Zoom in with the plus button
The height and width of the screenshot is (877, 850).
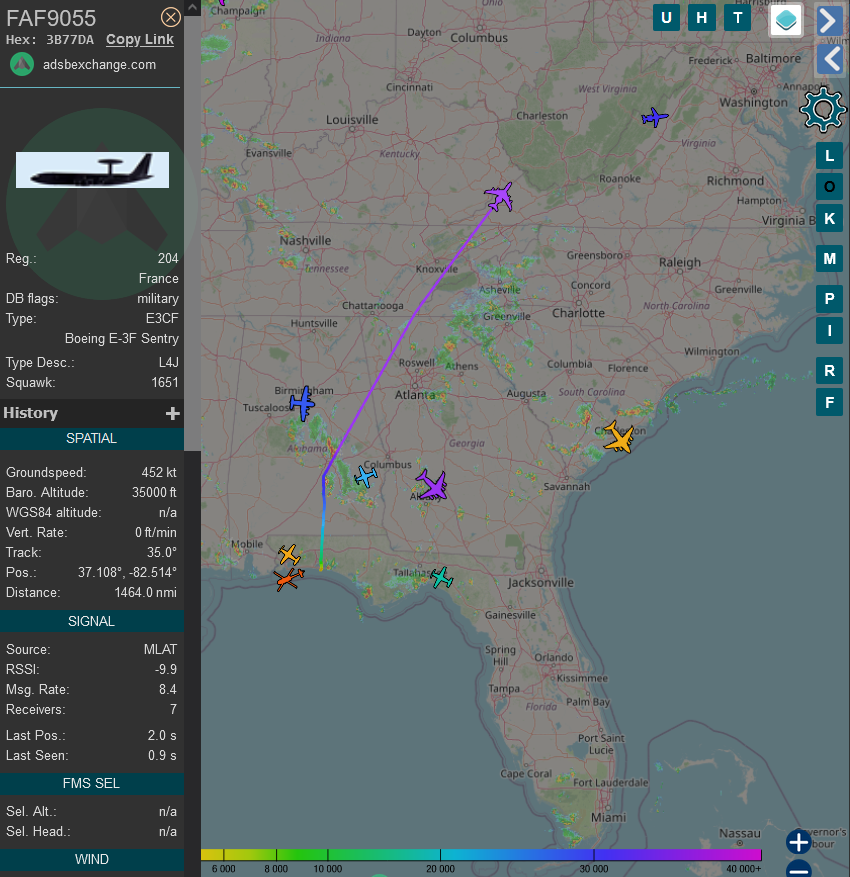799,842
